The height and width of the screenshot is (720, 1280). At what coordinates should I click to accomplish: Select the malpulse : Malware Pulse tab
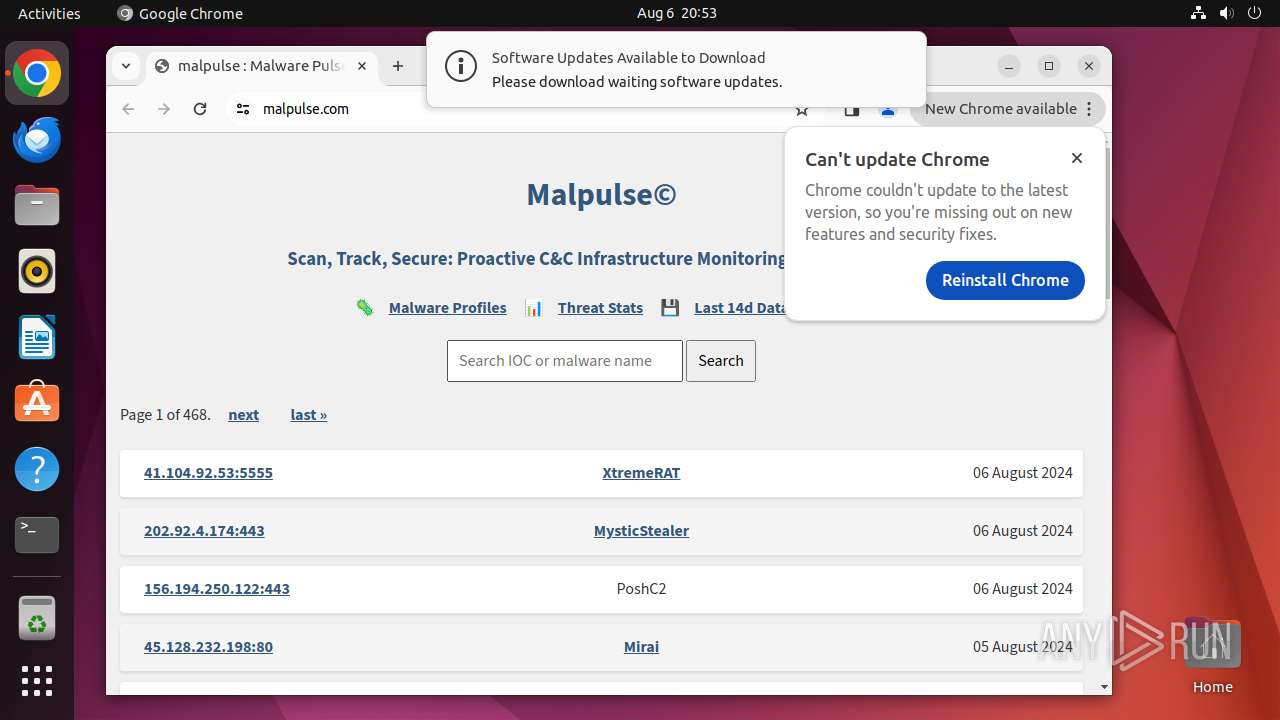click(x=260, y=66)
